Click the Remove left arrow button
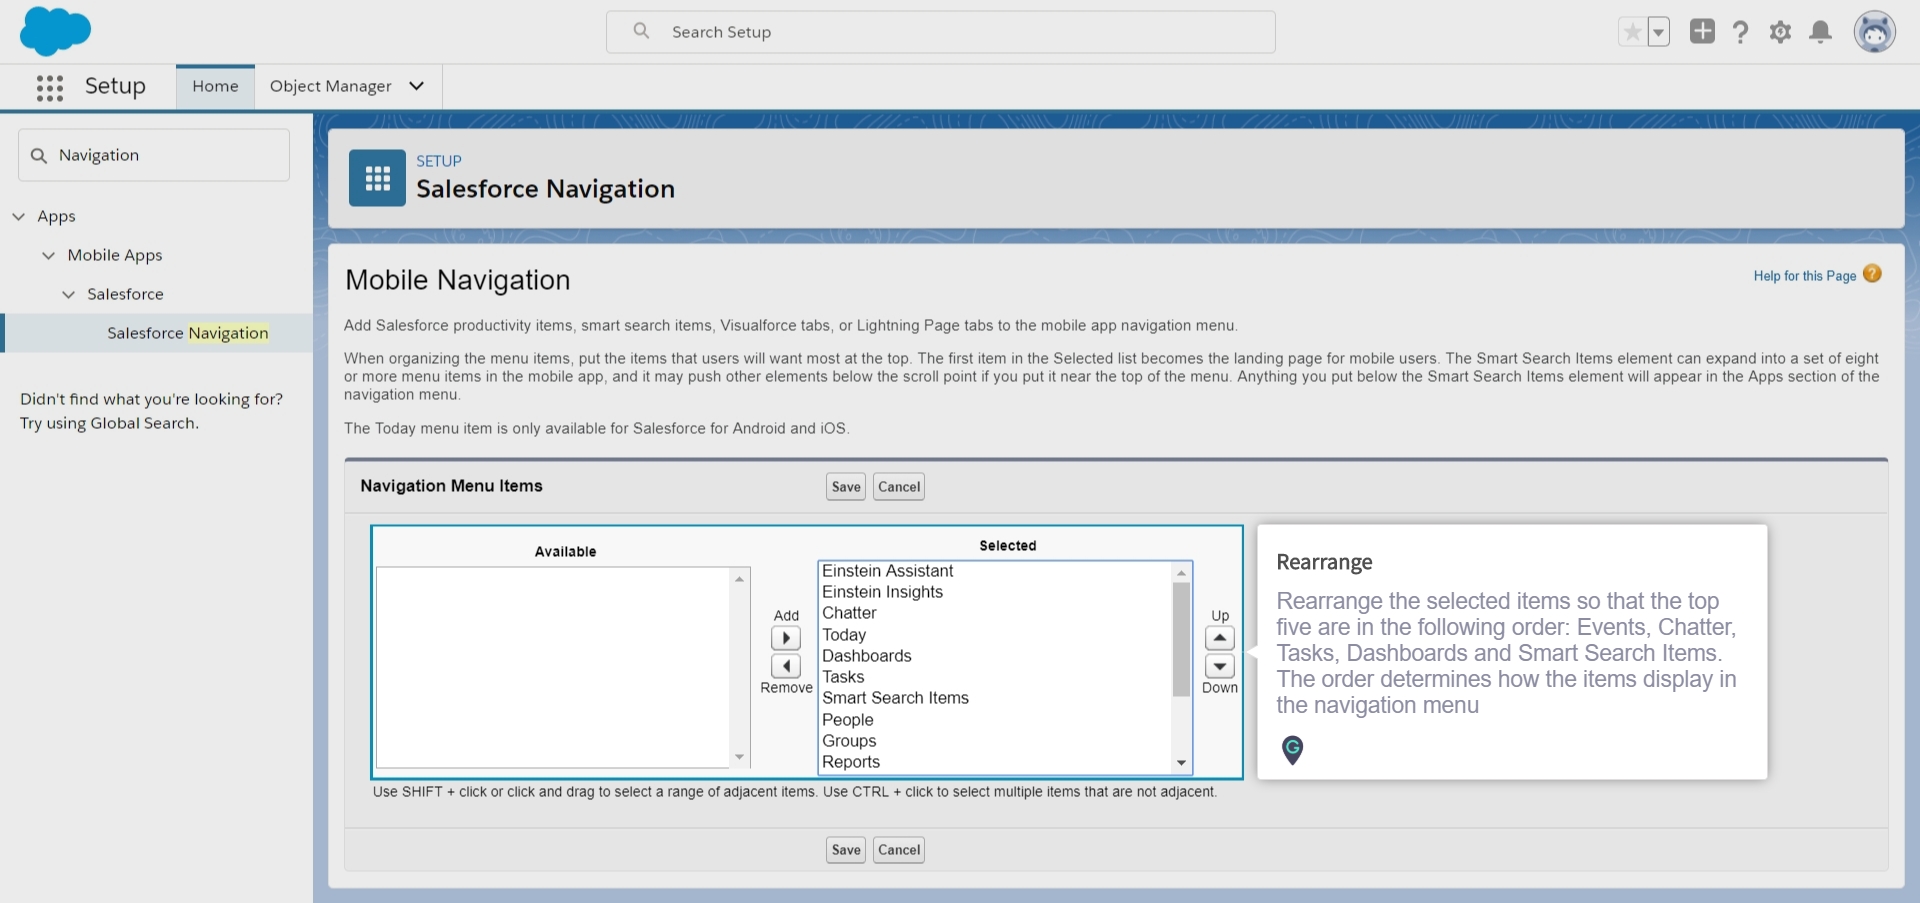 pos(786,666)
